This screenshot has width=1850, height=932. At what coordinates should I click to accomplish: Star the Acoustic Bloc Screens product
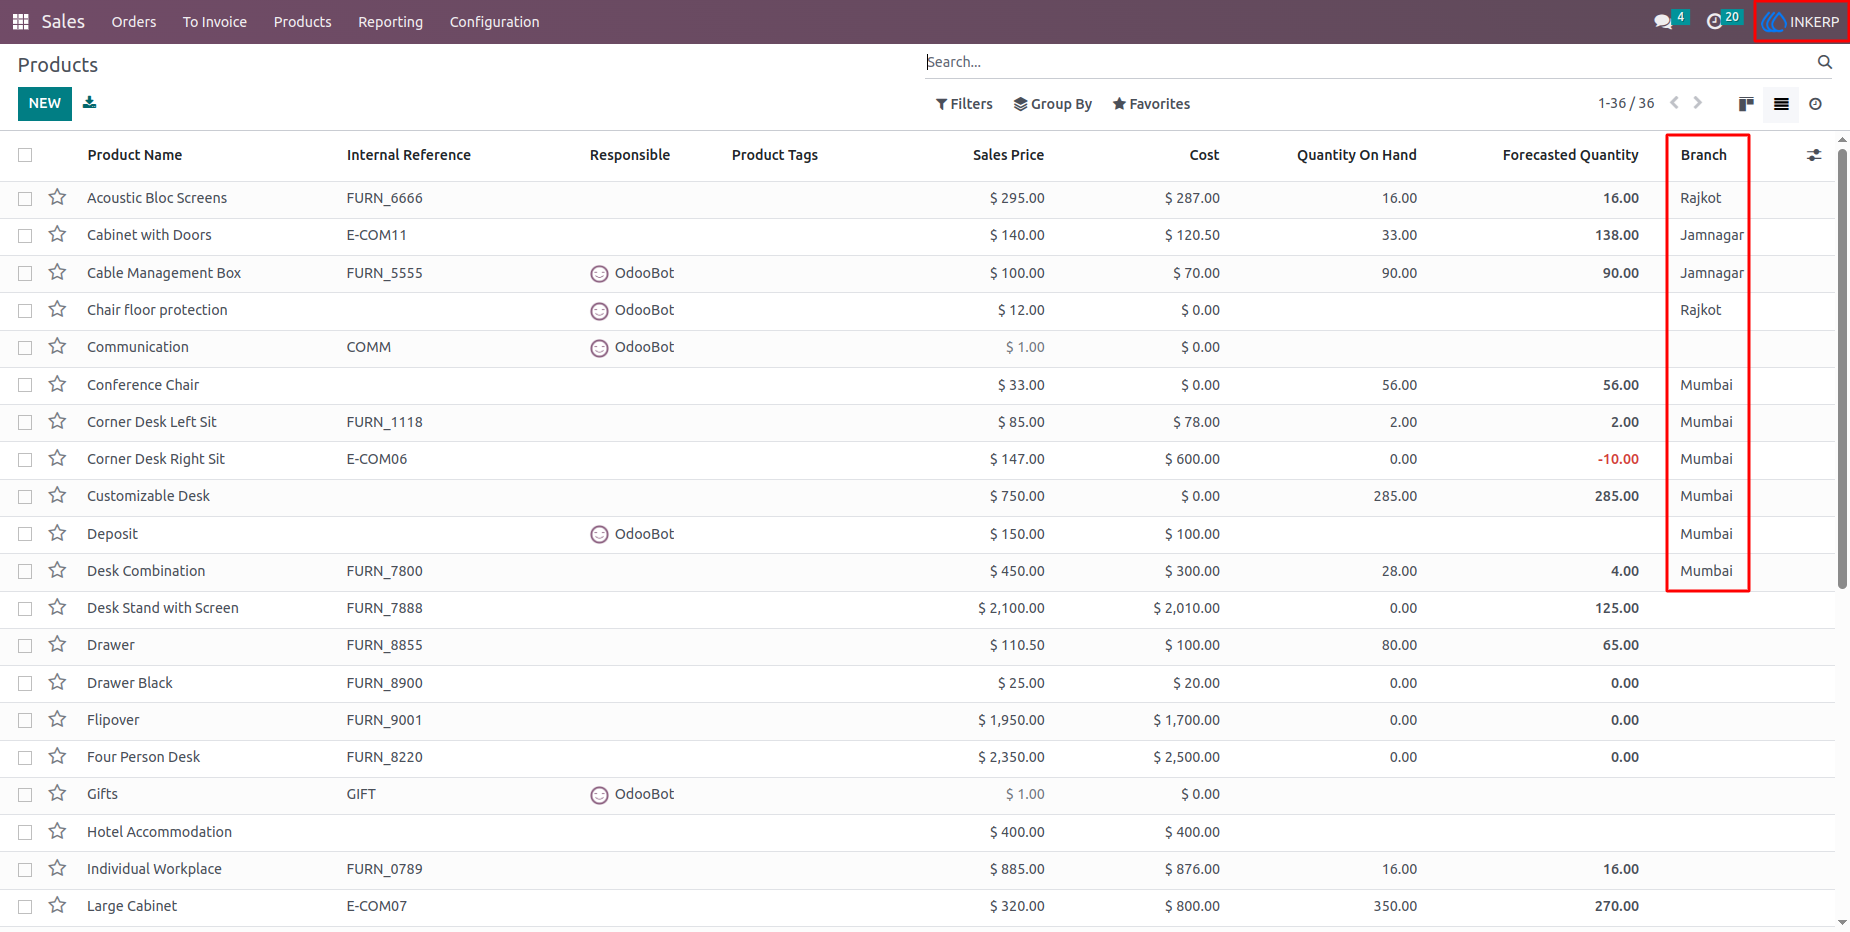tap(57, 197)
